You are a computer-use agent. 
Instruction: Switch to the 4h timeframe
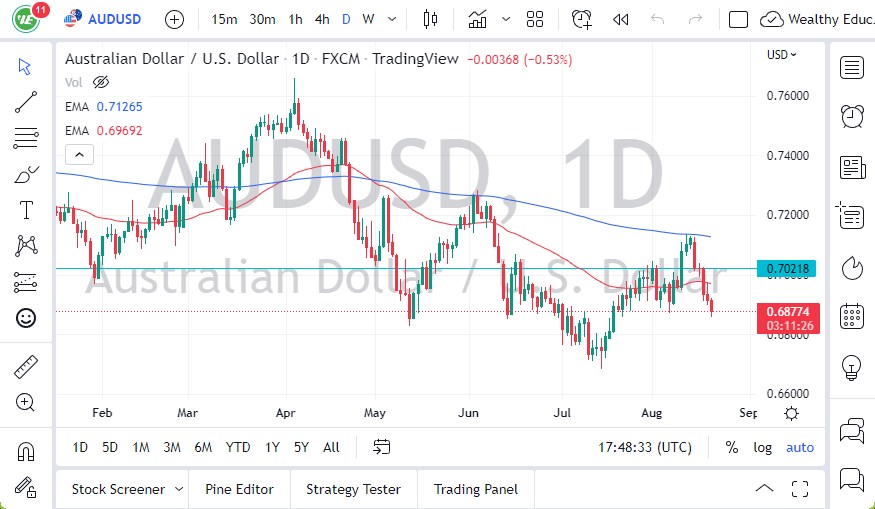pyautogui.click(x=321, y=19)
